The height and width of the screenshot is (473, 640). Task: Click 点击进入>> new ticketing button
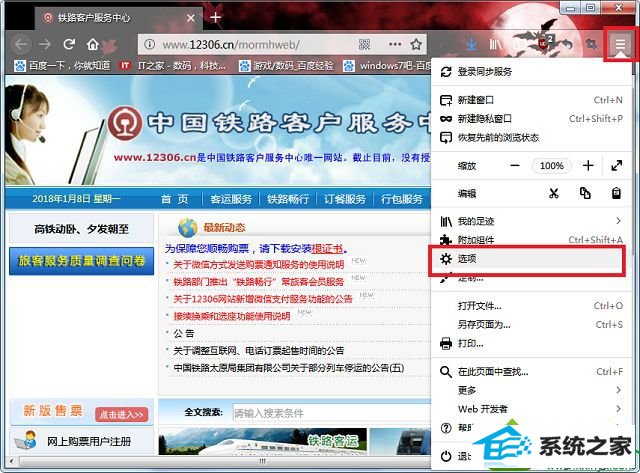[x=121, y=415]
